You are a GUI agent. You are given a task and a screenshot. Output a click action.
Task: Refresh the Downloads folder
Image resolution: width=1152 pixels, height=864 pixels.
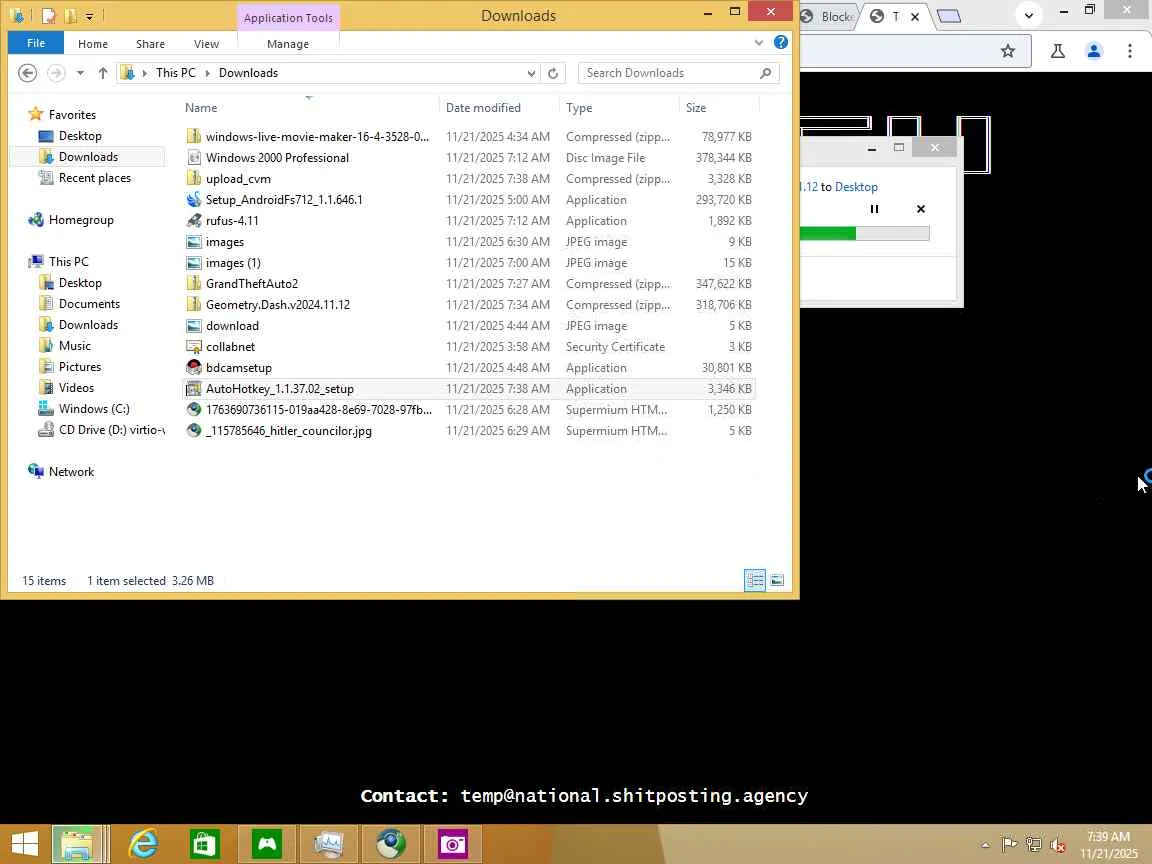pyautogui.click(x=553, y=73)
